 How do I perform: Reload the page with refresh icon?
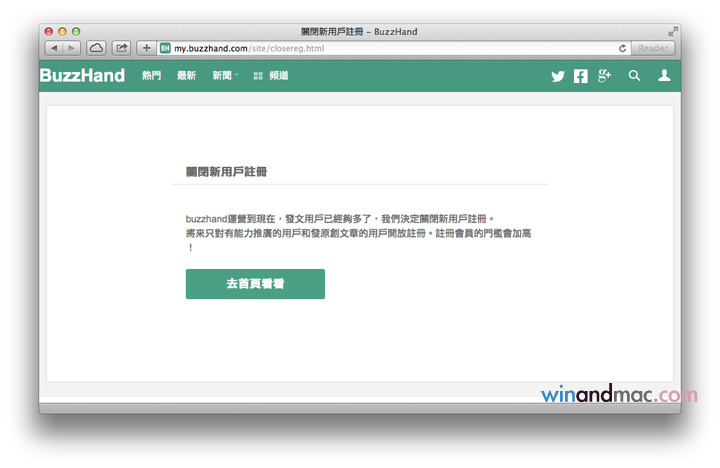pyautogui.click(x=623, y=48)
